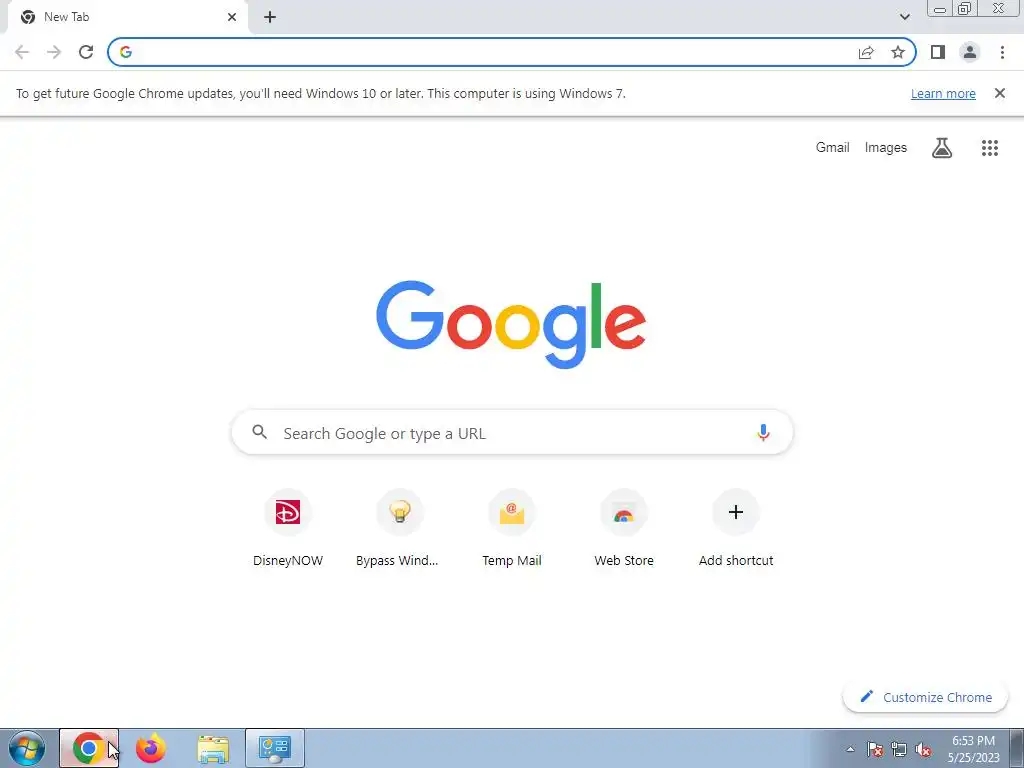Click the muted volume tray icon
The image size is (1024, 768).
coord(923,749)
